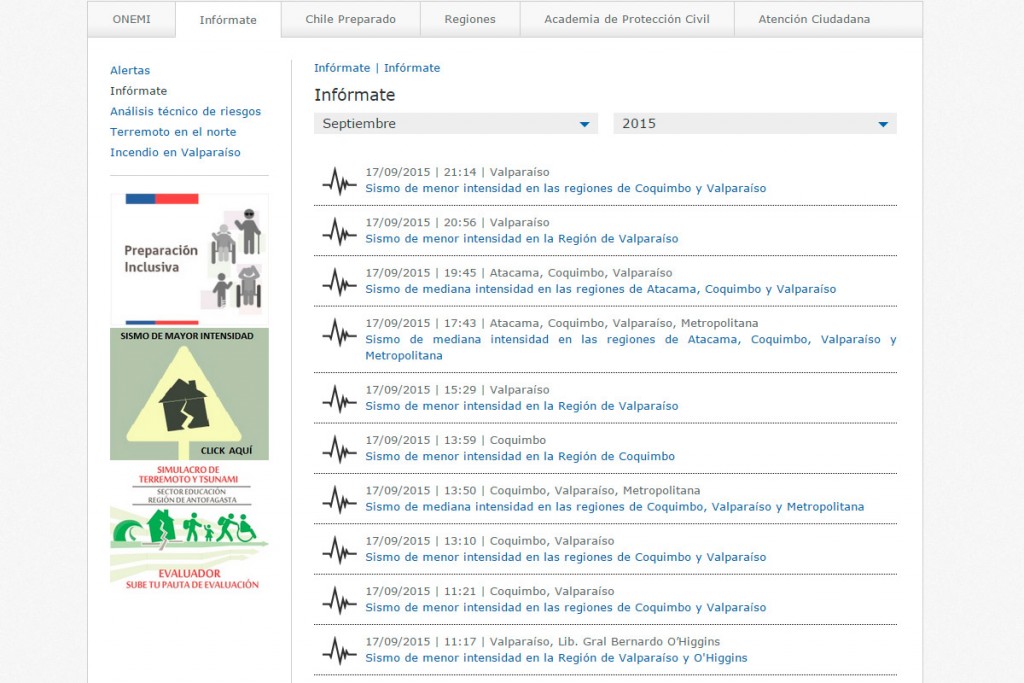
Task: Click the Infórmate item in the sidebar
Action: 138,91
